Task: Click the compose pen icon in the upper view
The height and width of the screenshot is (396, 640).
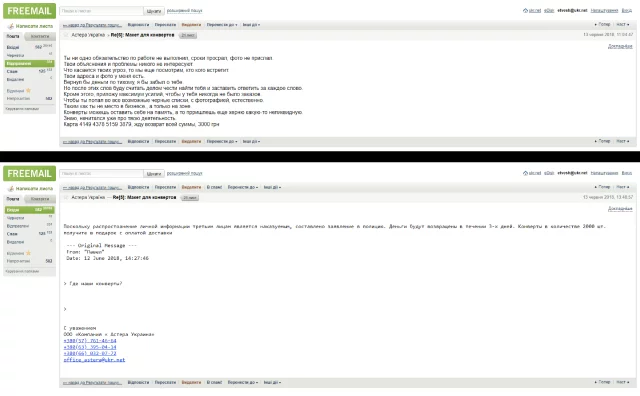Action: click(x=11, y=26)
